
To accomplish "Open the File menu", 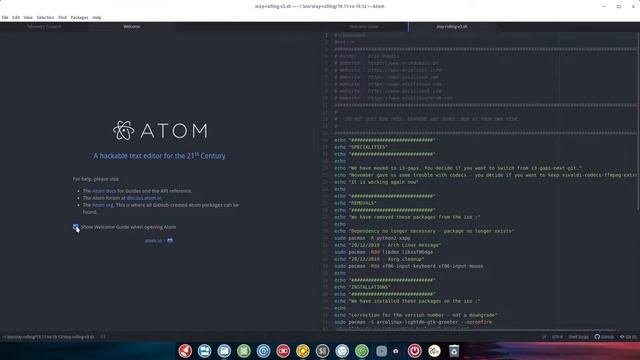I will pyautogui.click(x=5, y=18).
